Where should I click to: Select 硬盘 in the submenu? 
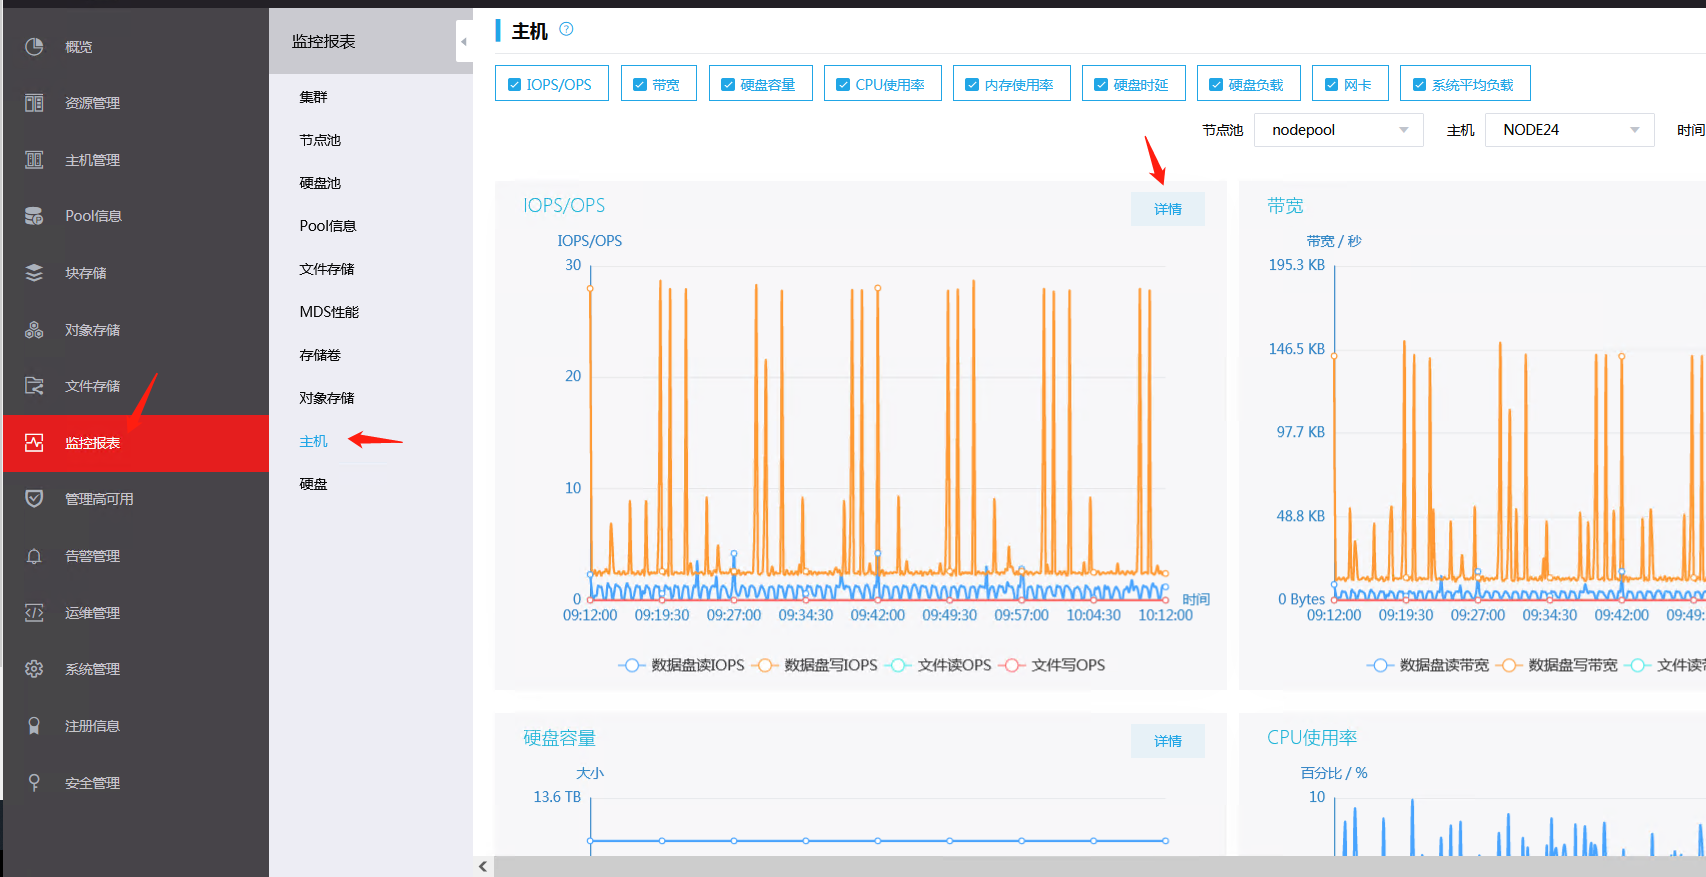coord(313,484)
